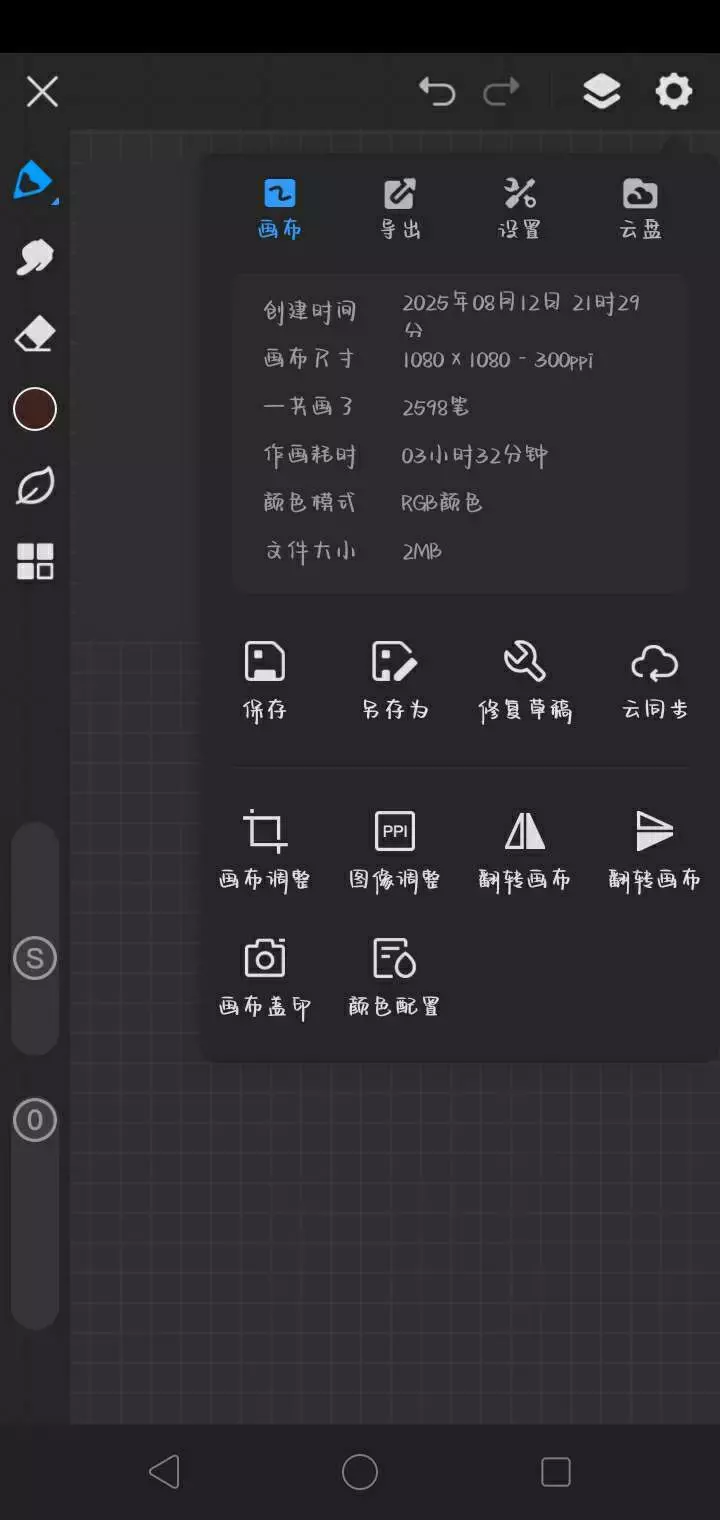720x1520 pixels.
Task: Open the layers panel
Action: (601, 92)
